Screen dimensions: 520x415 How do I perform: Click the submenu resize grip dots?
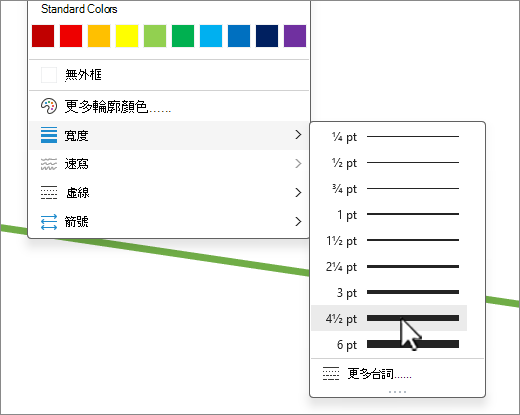tap(397, 392)
